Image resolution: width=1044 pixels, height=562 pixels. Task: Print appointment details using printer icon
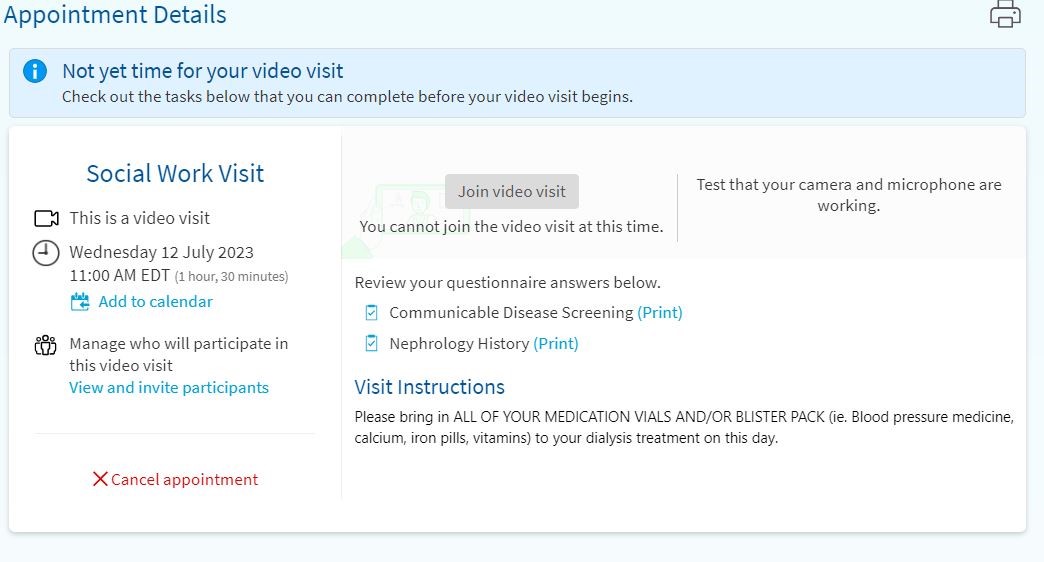coord(1005,14)
